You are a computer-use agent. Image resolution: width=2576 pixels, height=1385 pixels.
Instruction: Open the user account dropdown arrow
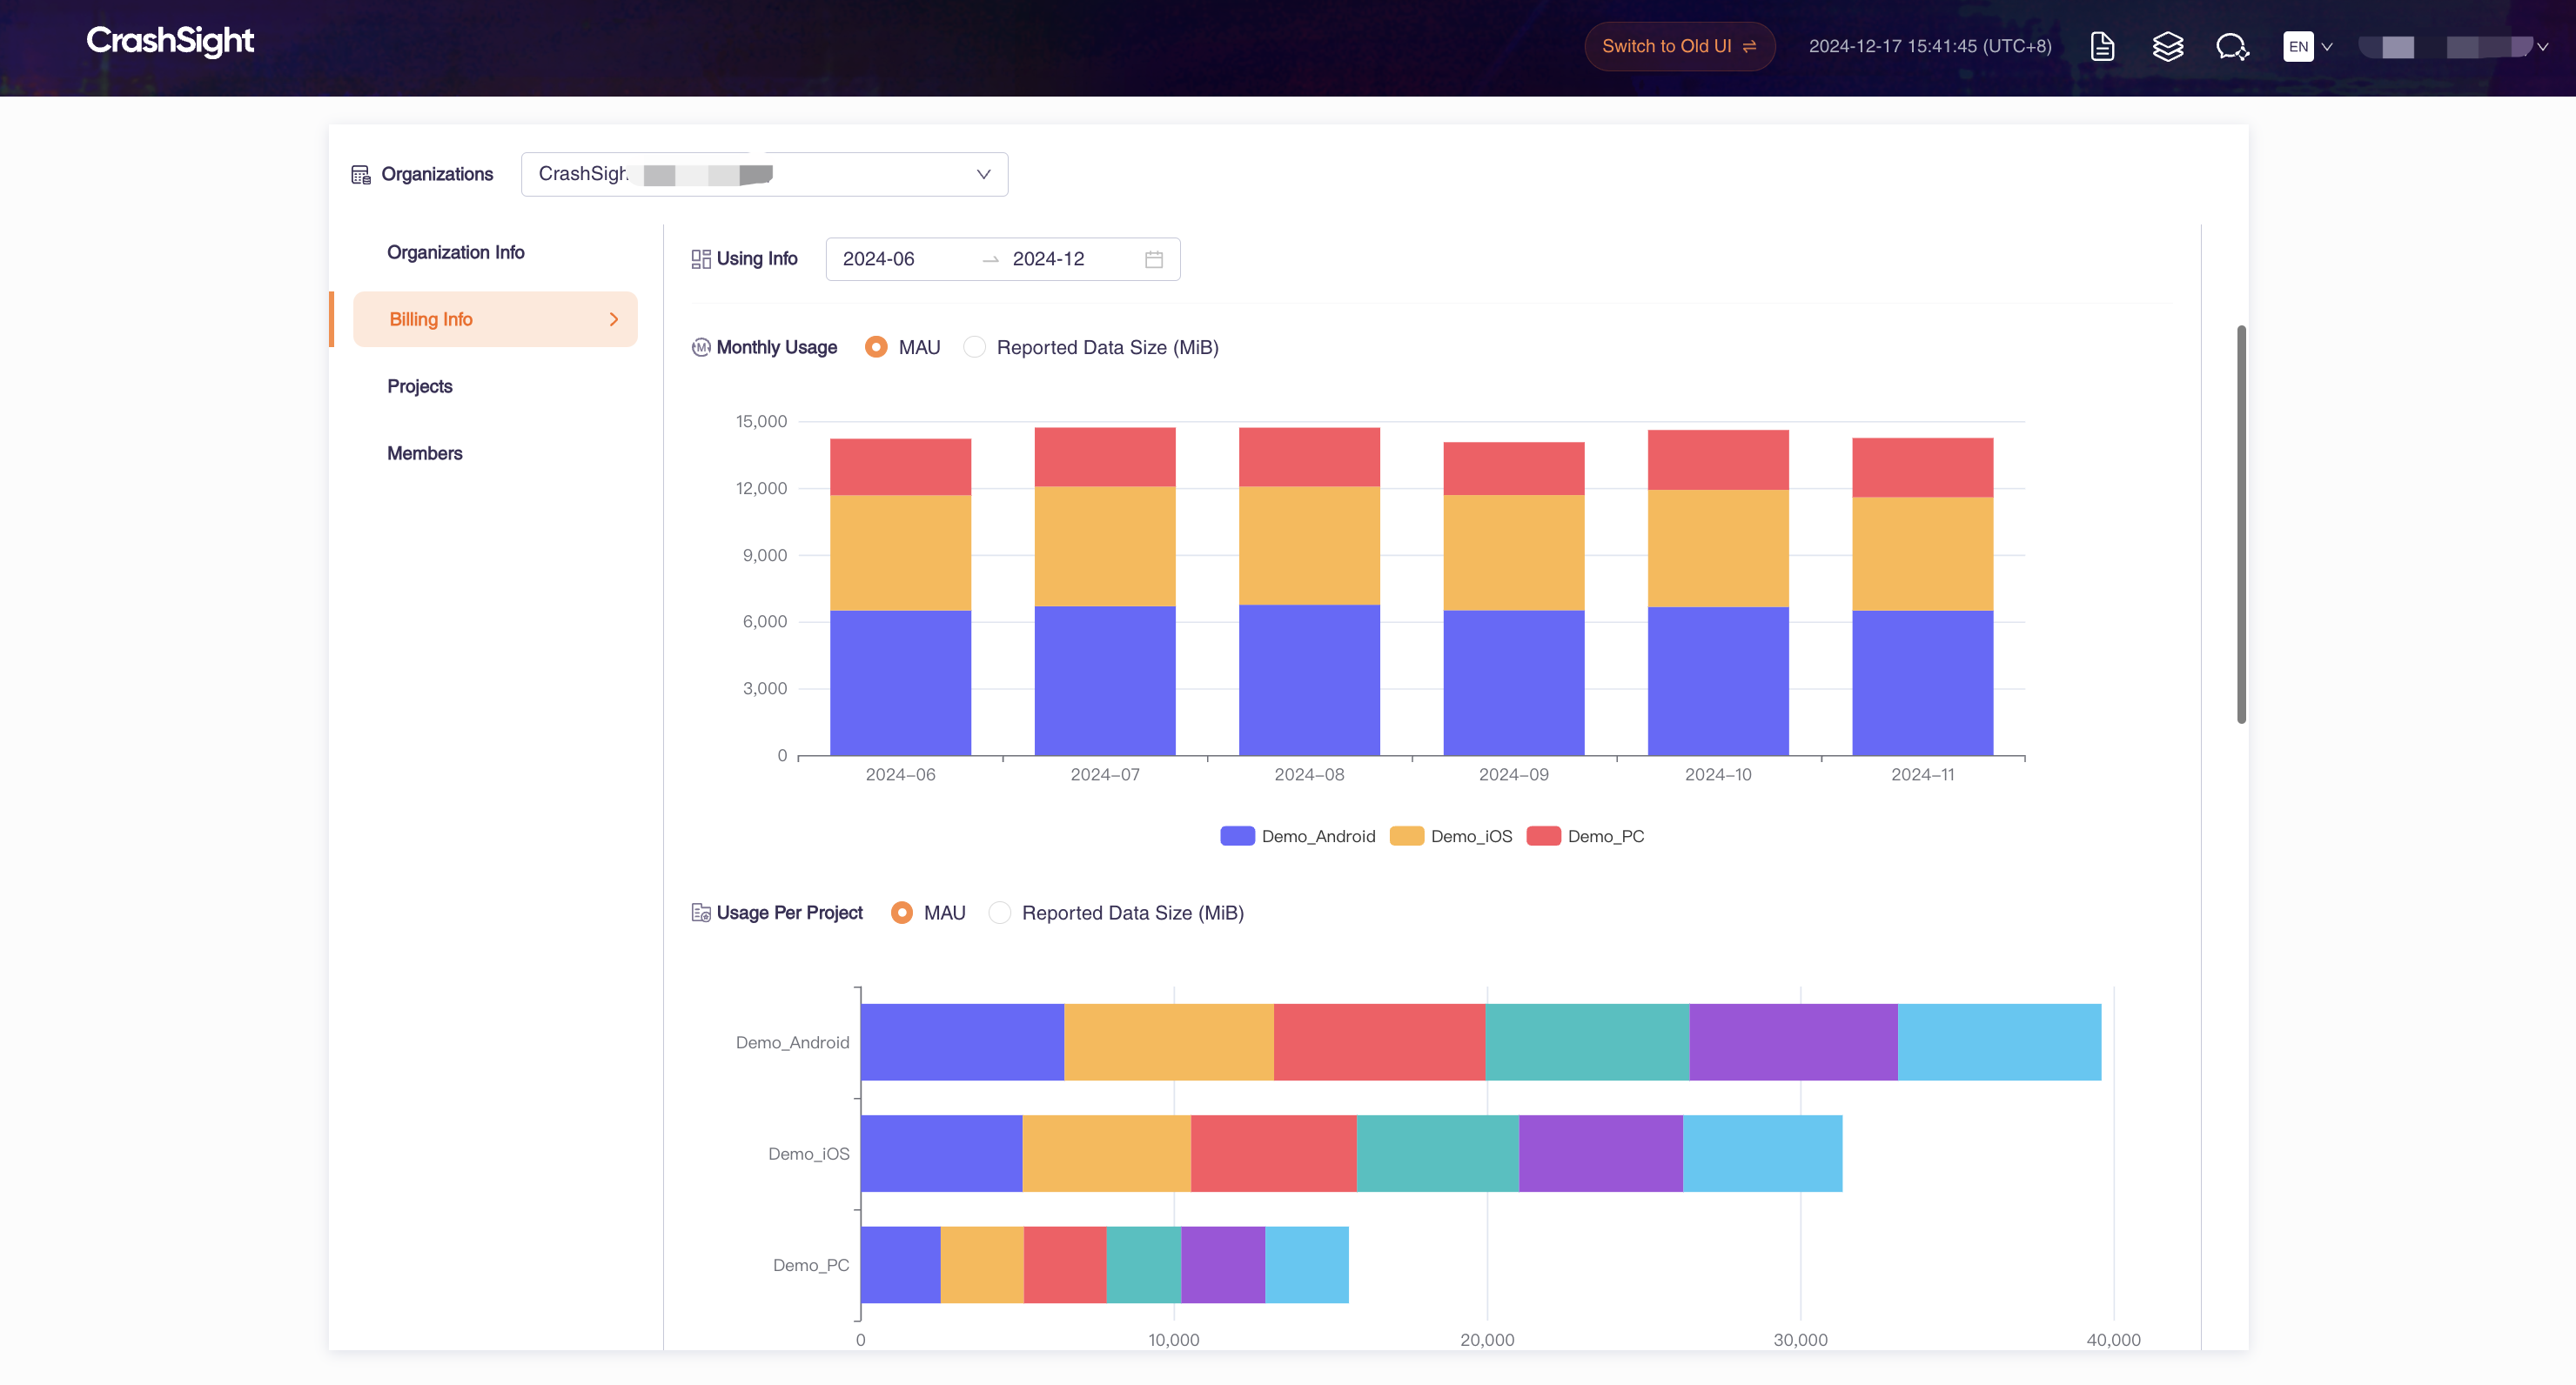[2543, 47]
